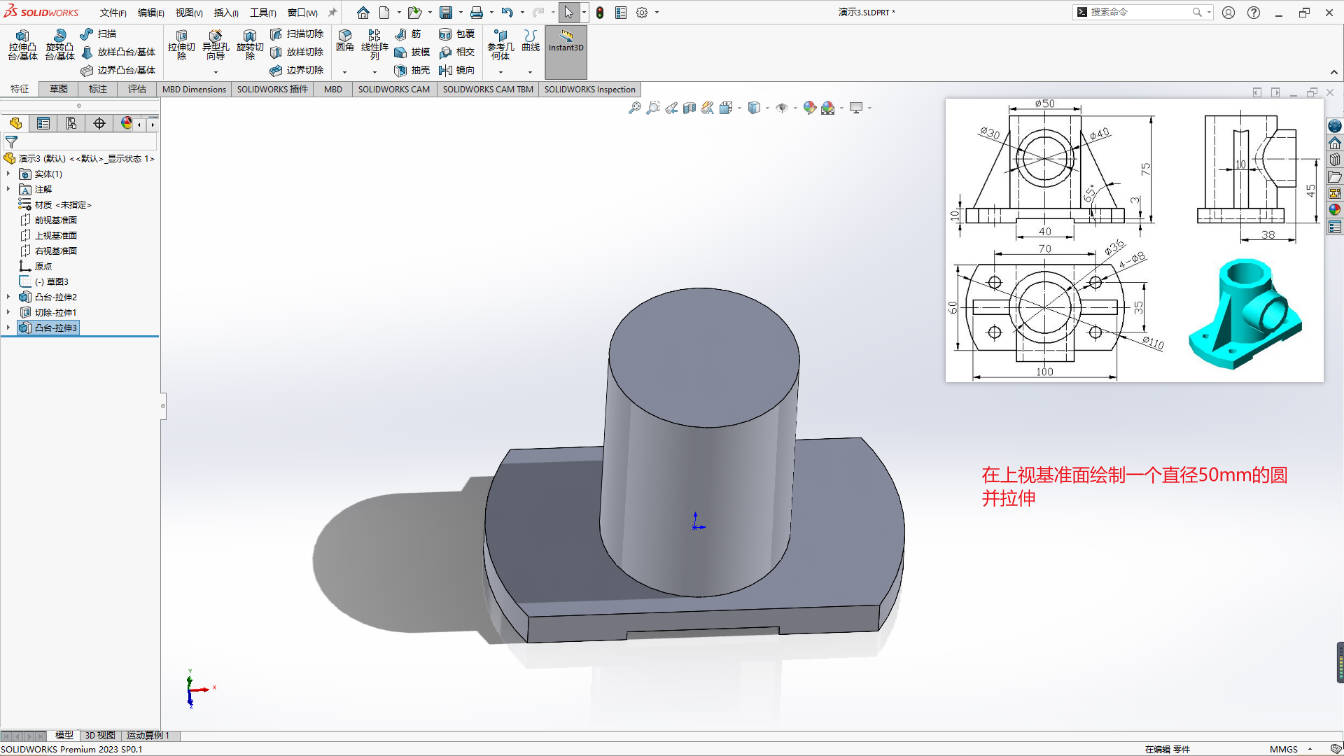Screen dimensions: 1344x756
Task: Select the 拔模 draft tool
Action: [x=411, y=52]
